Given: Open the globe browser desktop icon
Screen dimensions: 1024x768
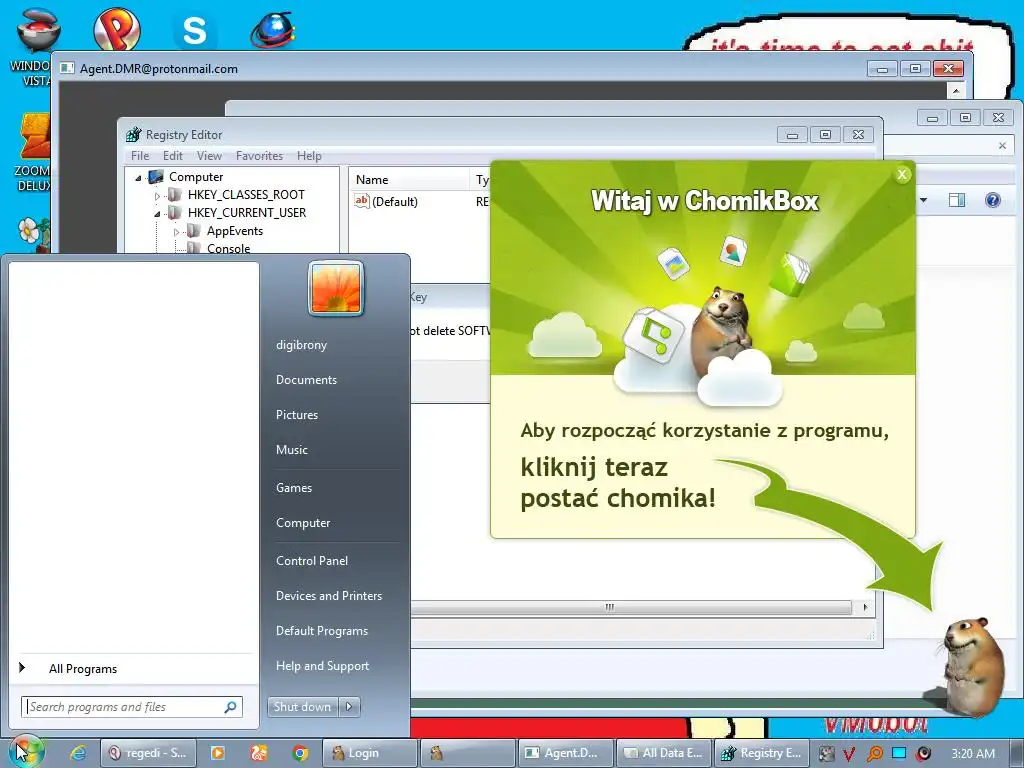Looking at the screenshot, I should pos(273,29).
